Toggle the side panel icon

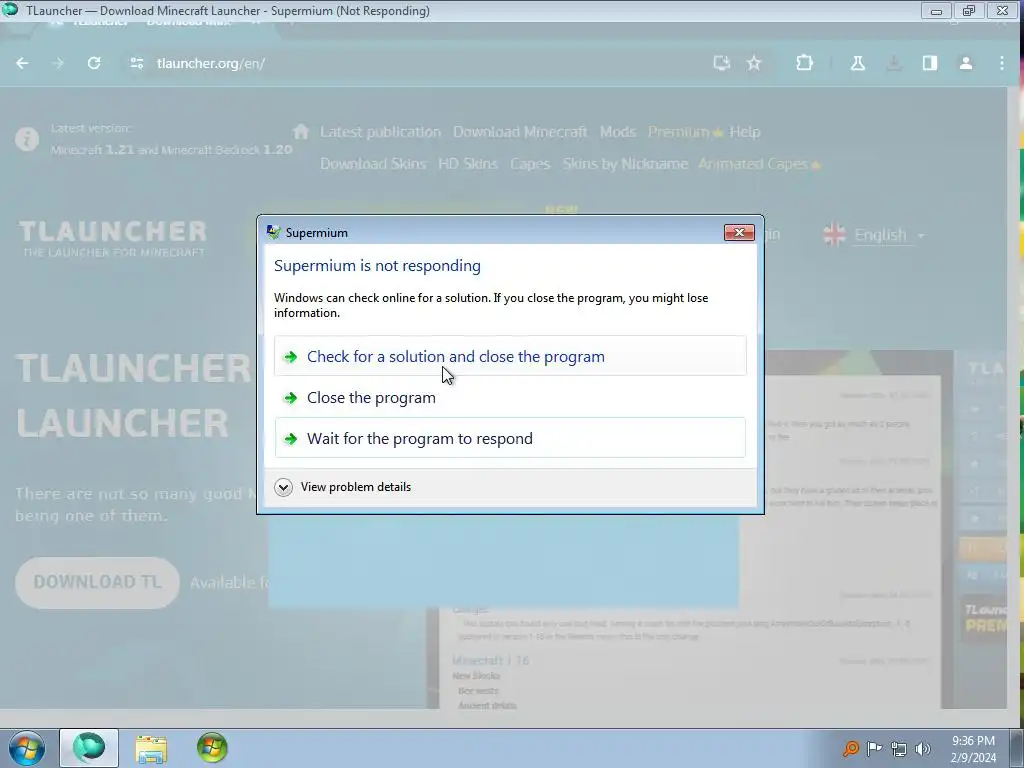click(x=930, y=63)
